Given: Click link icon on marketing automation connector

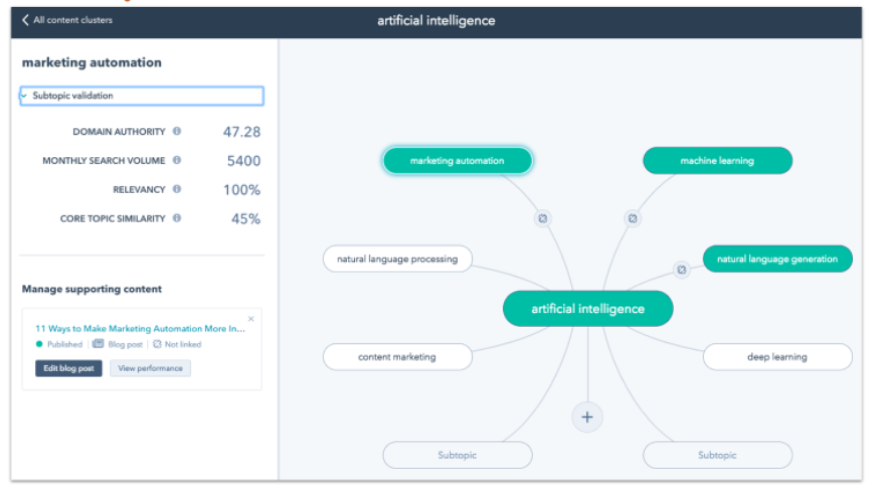Looking at the screenshot, I should (543, 218).
